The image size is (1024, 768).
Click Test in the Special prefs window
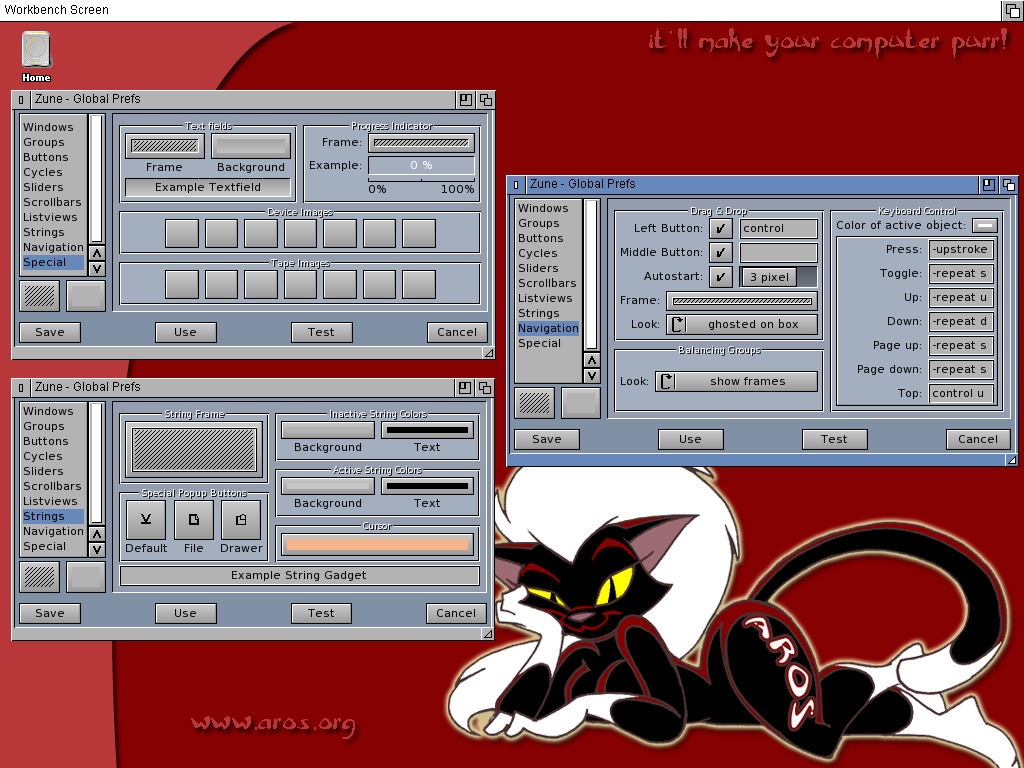pyautogui.click(x=321, y=332)
